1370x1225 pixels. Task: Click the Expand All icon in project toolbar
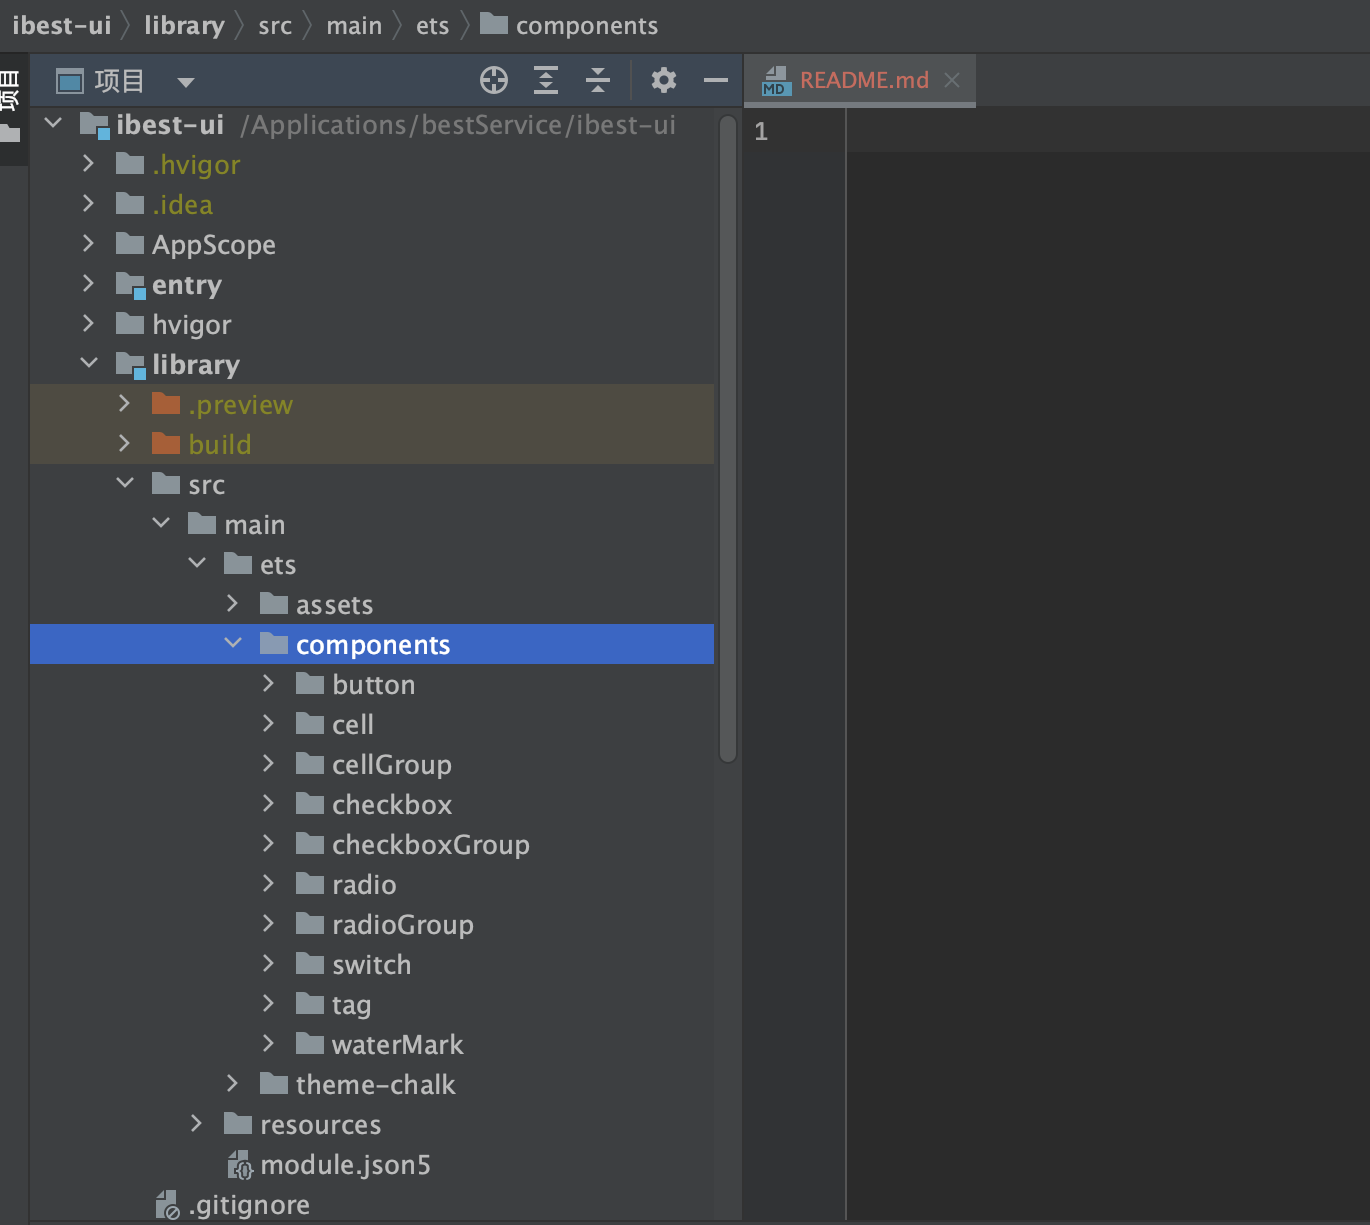[546, 80]
